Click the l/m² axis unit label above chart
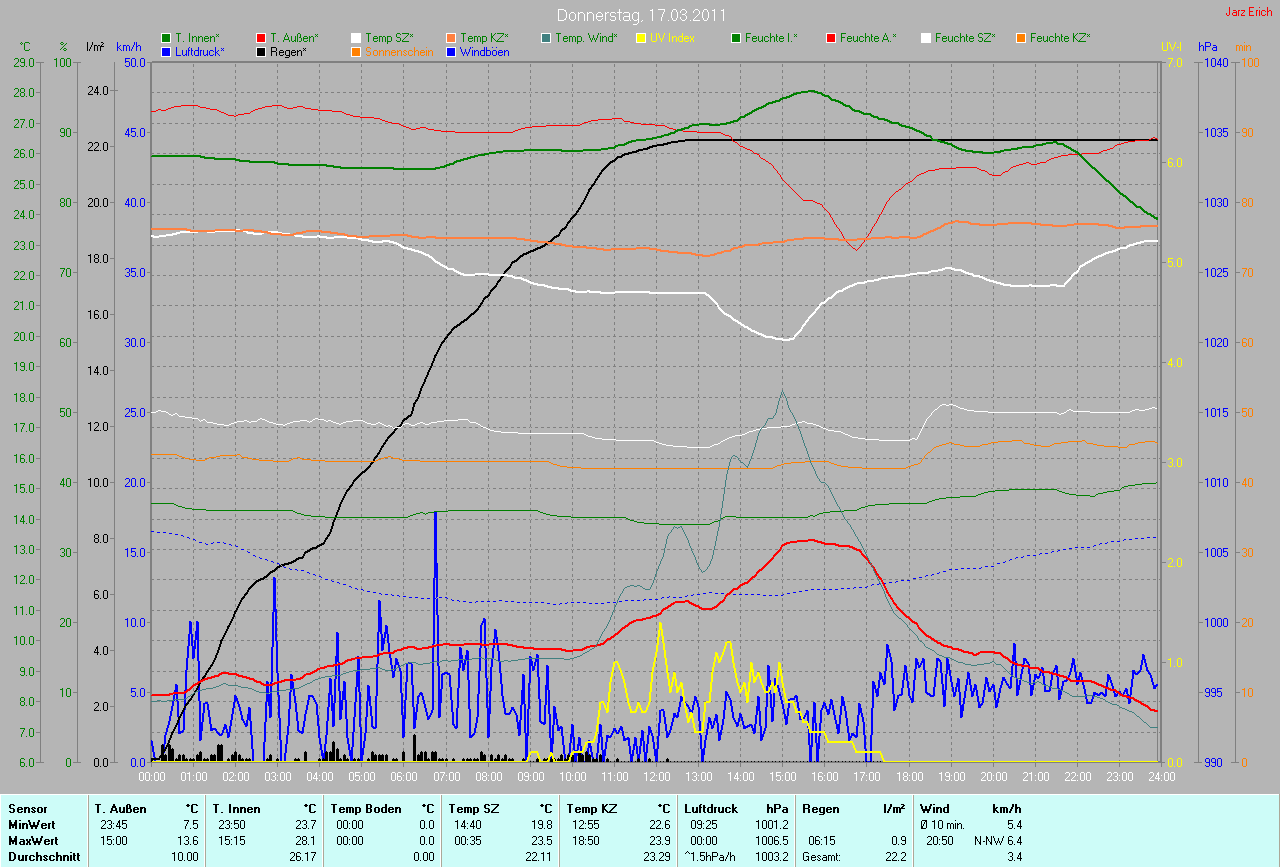Viewport: 1280px width, 867px height. (x=96, y=47)
